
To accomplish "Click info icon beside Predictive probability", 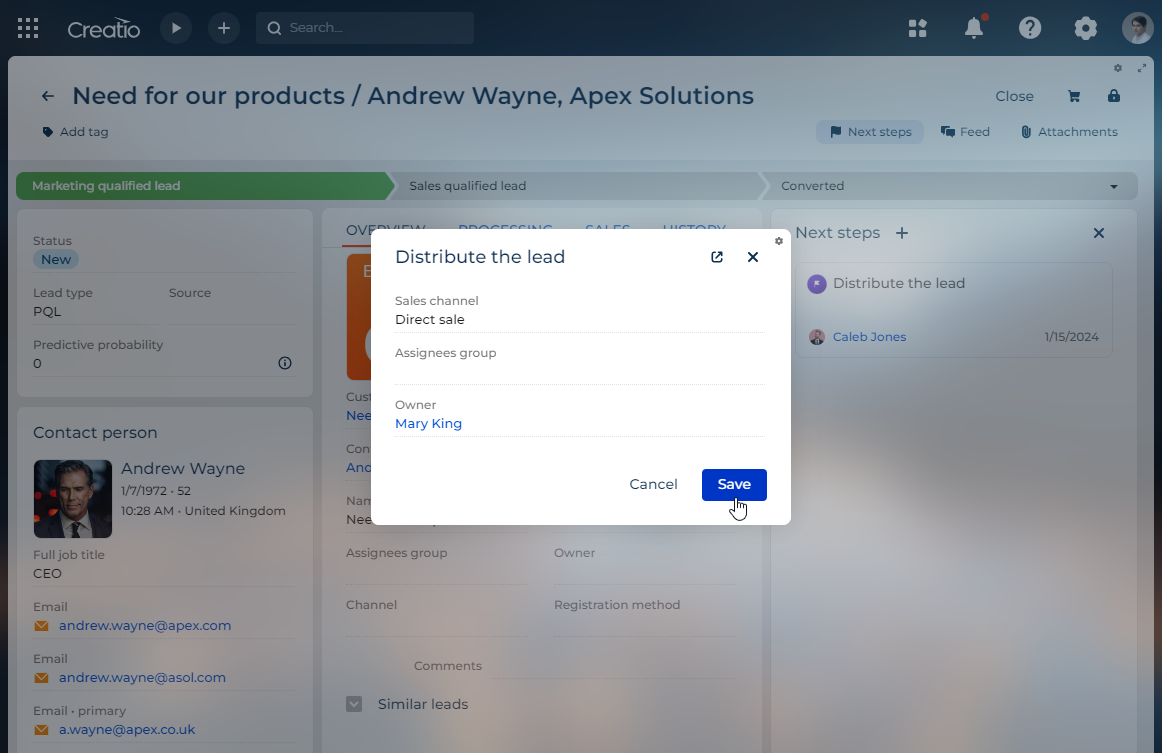I will tap(284, 363).
